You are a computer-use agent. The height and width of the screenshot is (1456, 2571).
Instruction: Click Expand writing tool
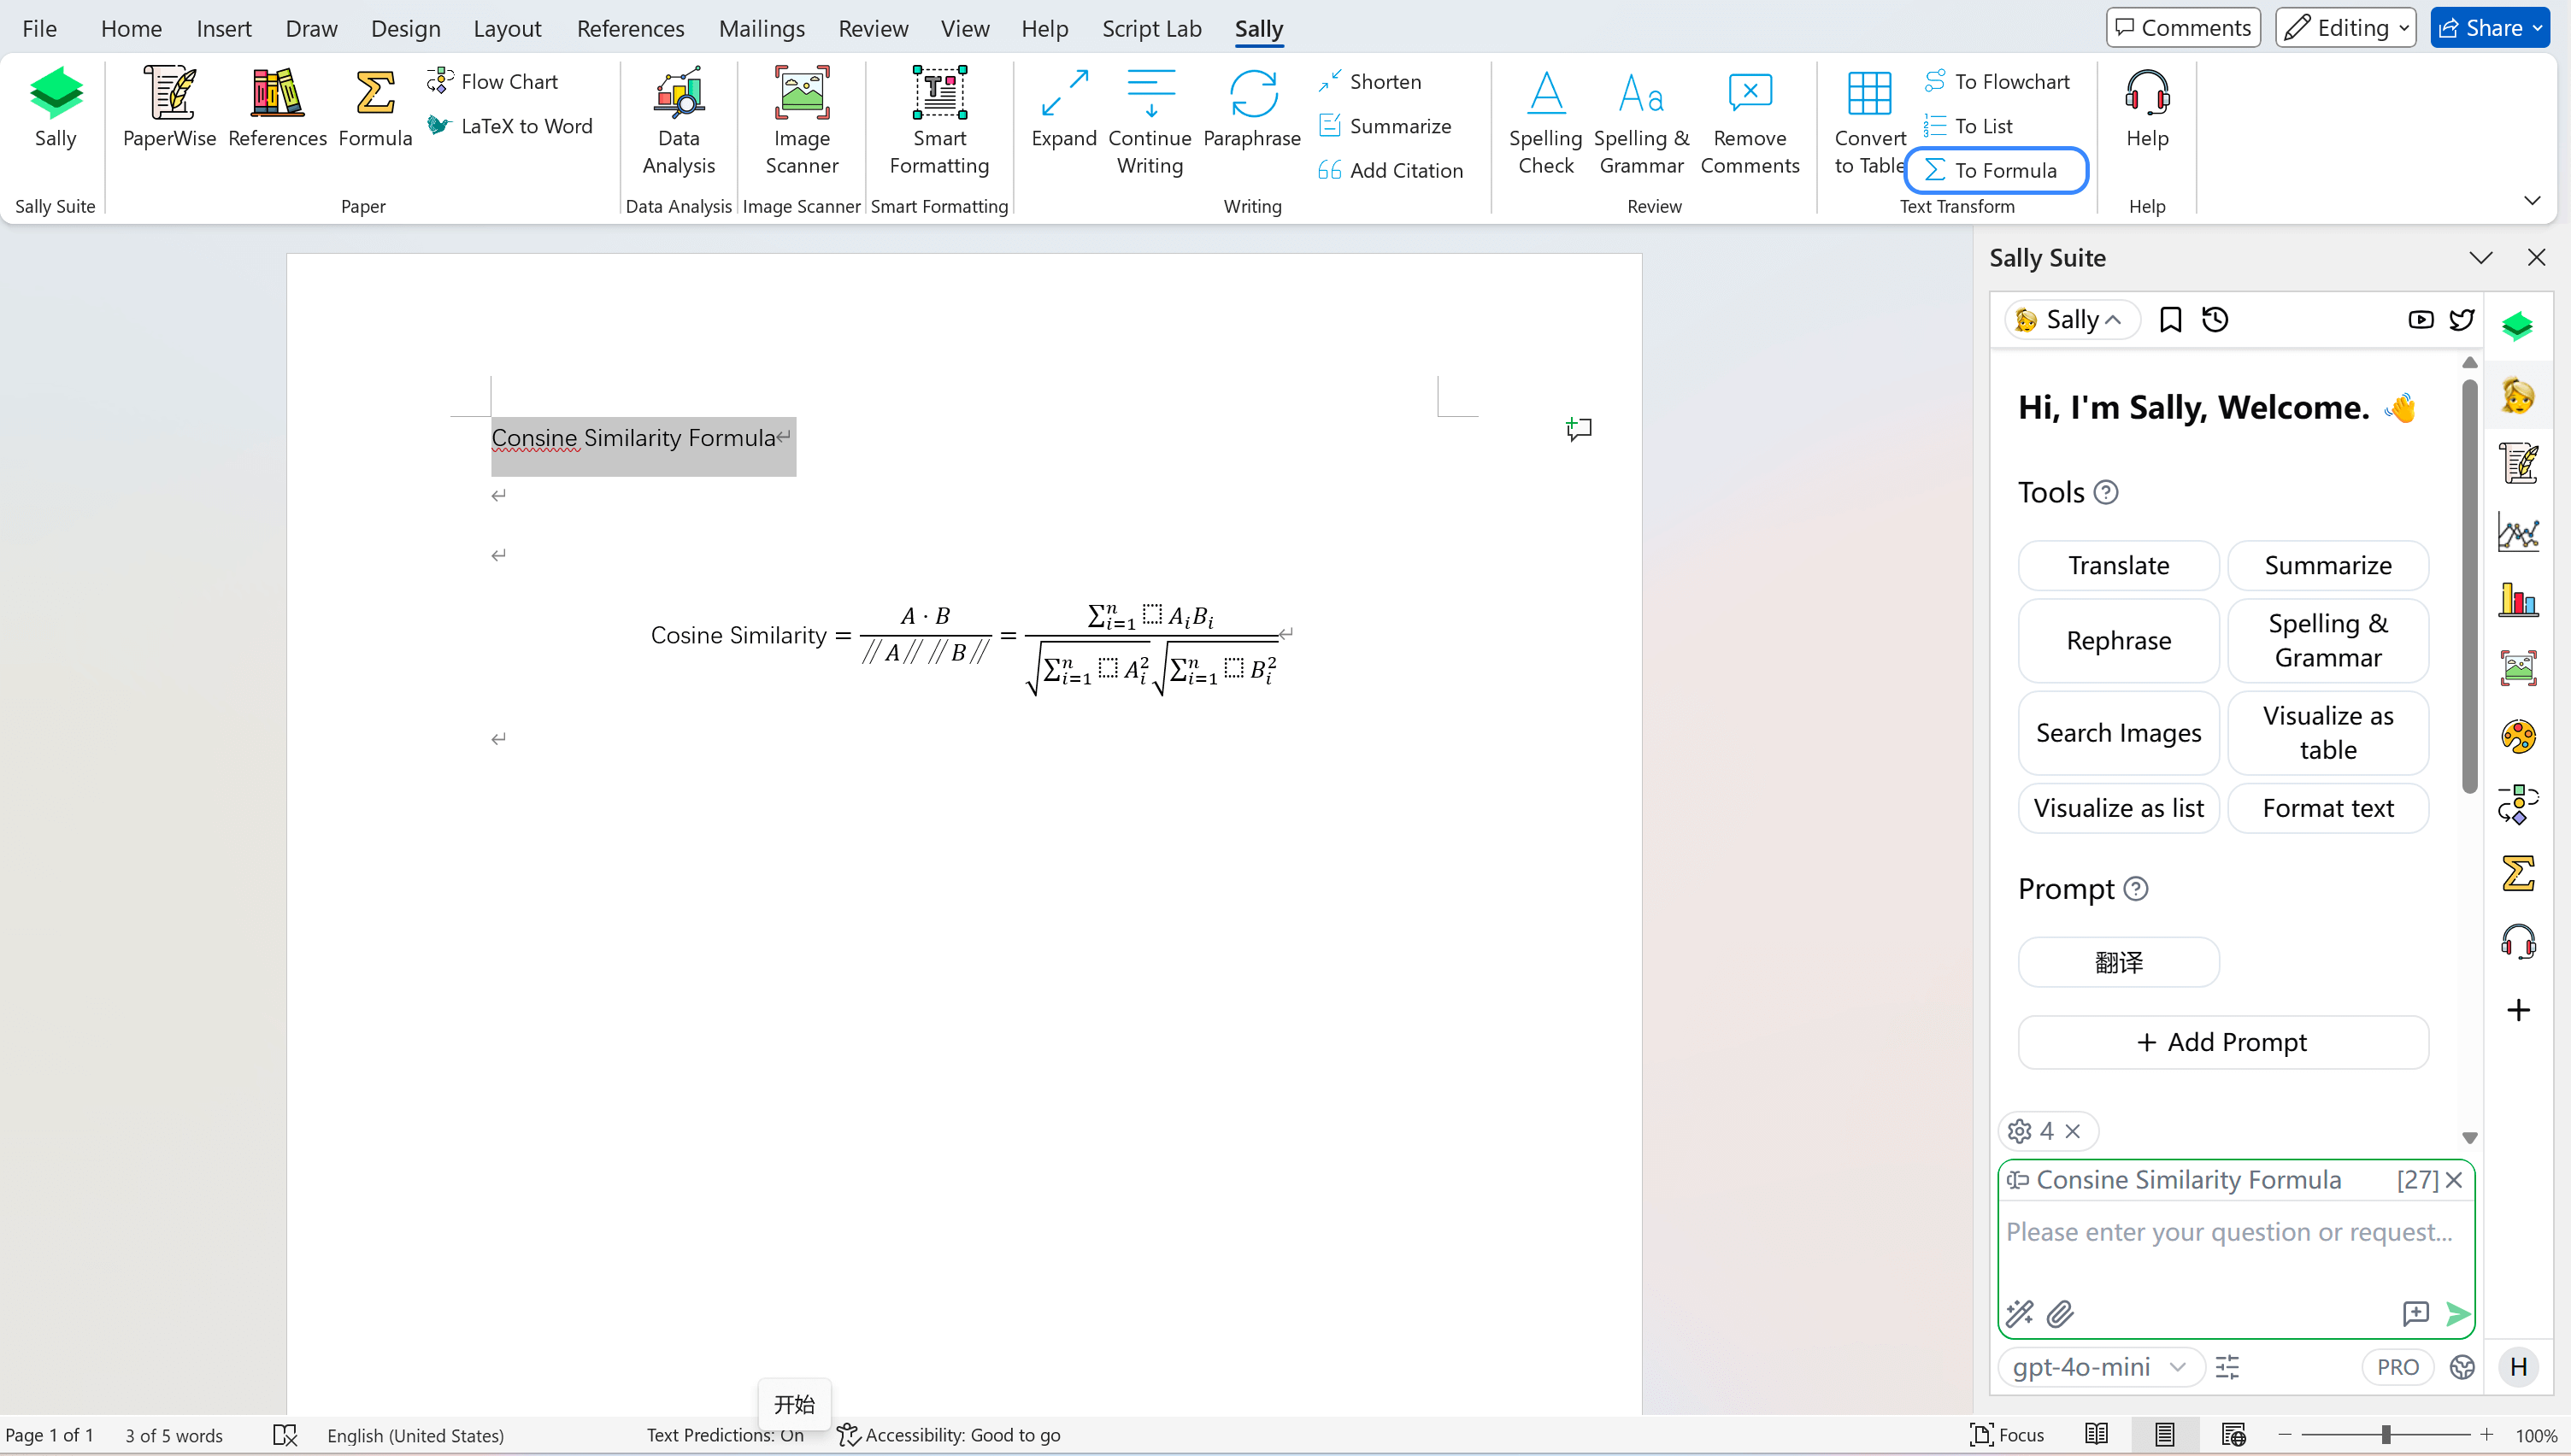click(x=1063, y=108)
